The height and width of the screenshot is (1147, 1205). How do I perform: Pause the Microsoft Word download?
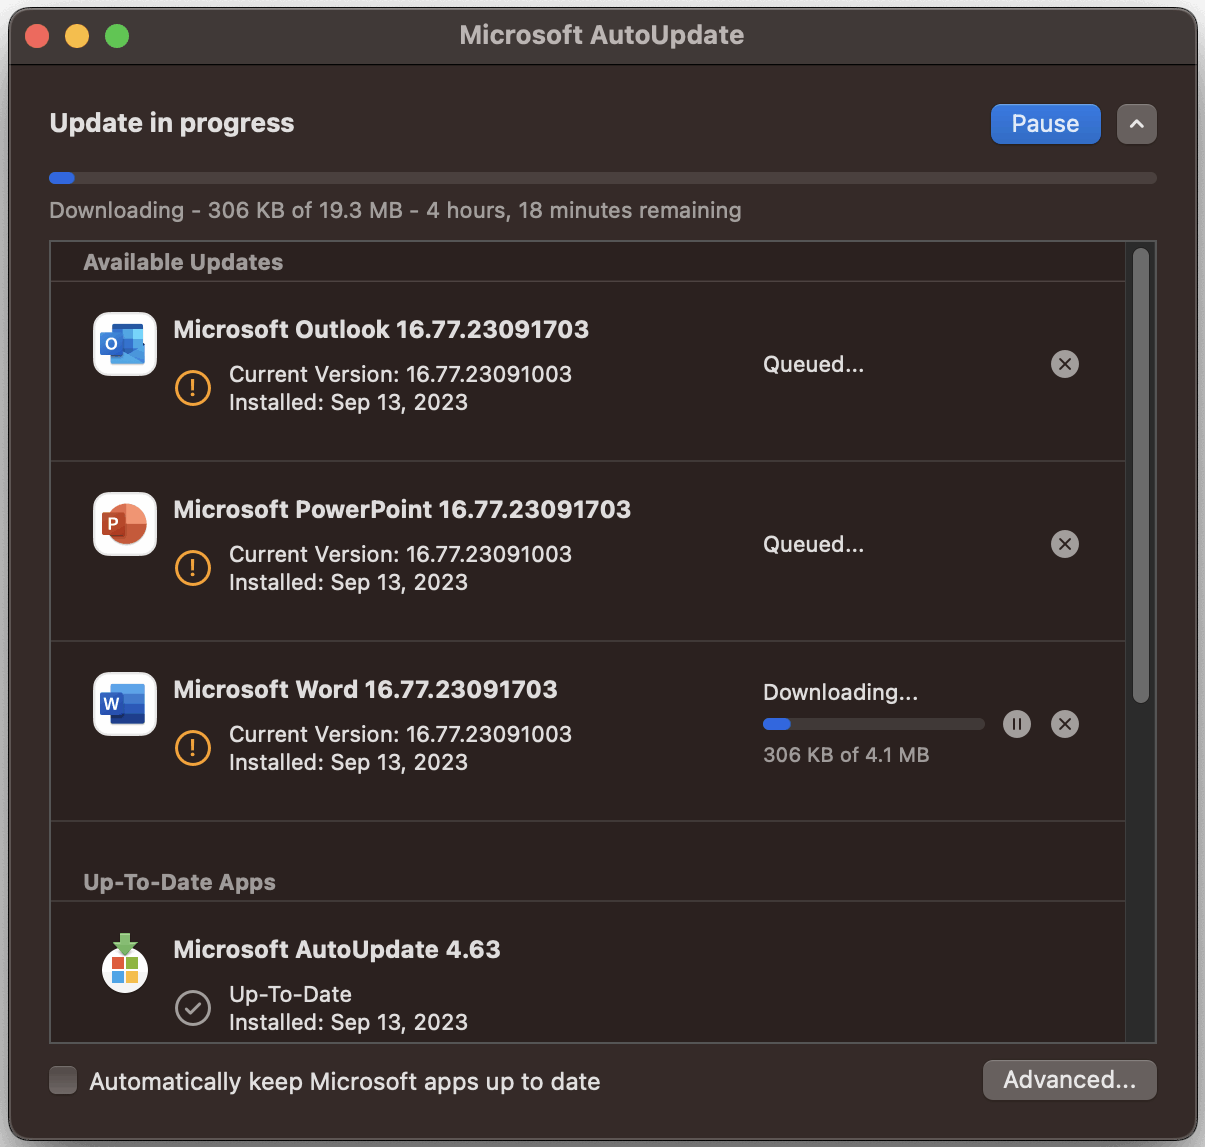pos(1017,723)
